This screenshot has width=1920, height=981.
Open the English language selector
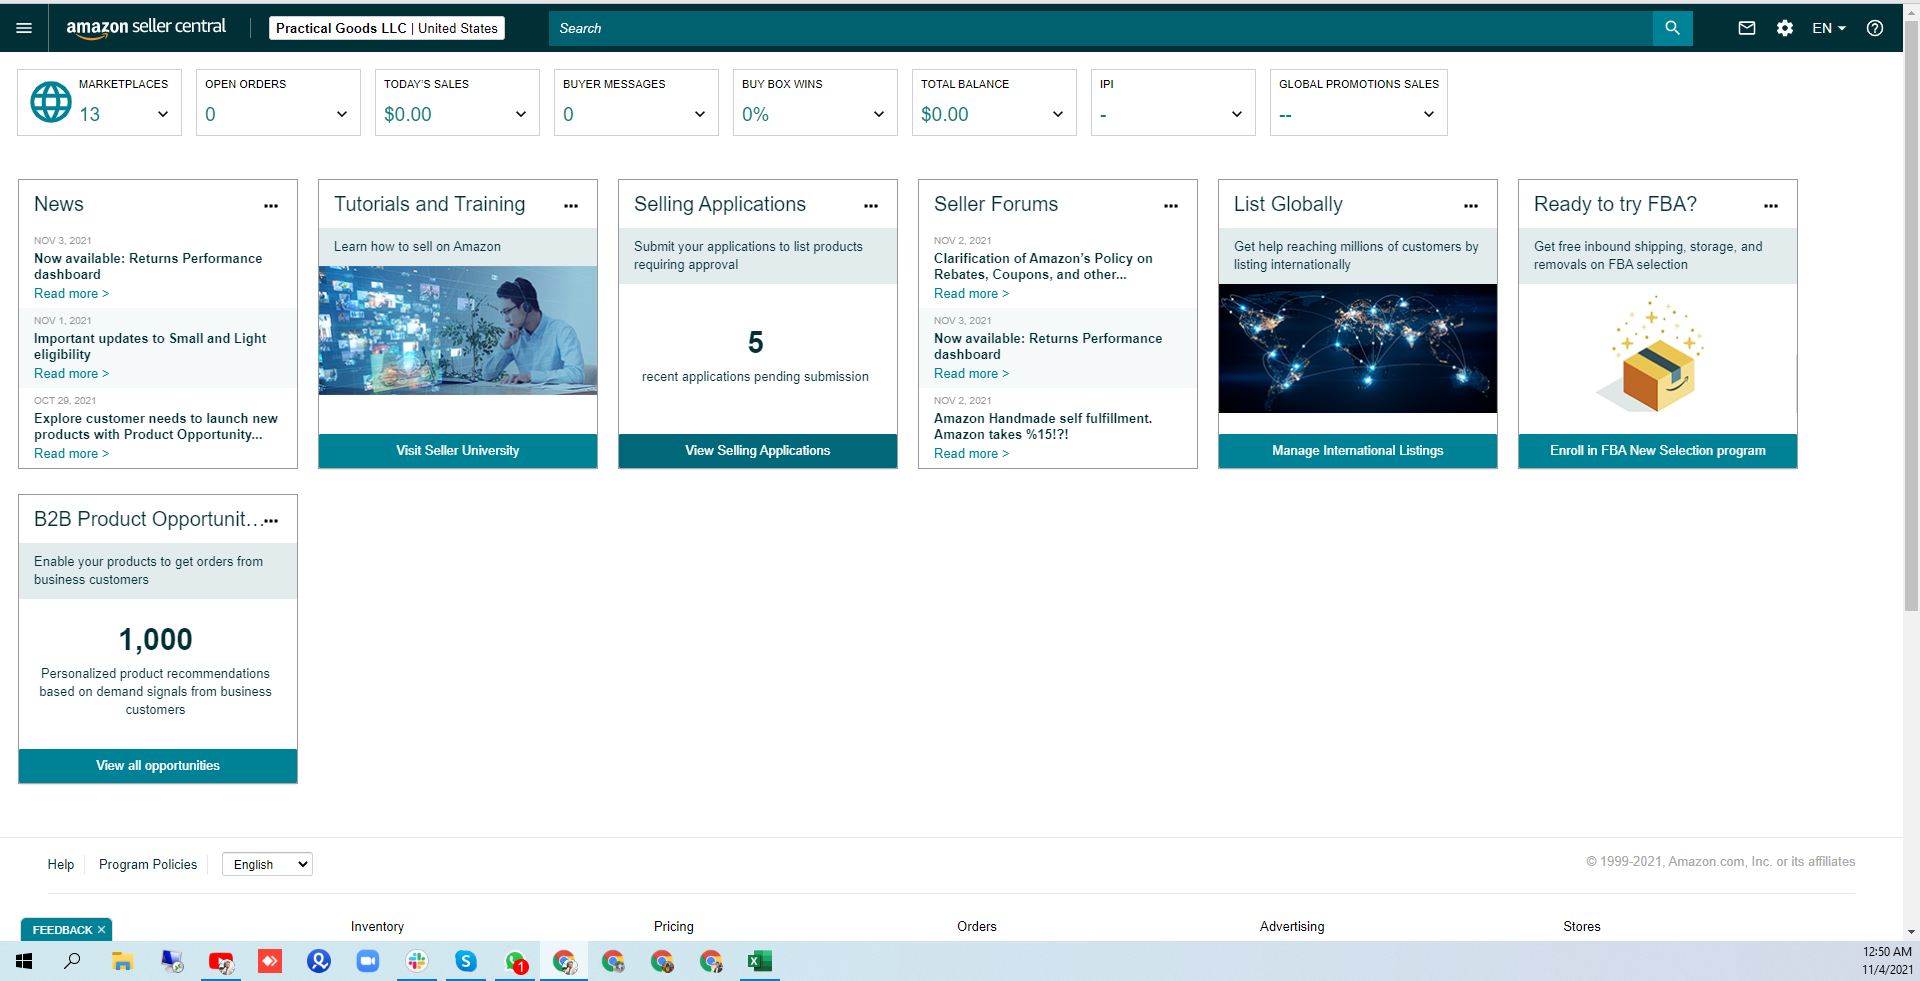[267, 864]
